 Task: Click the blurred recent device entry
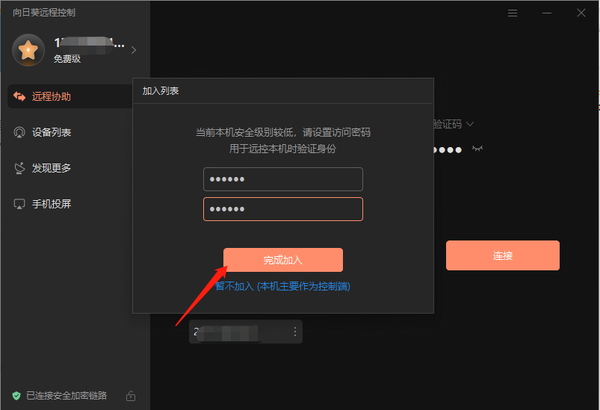pos(246,332)
